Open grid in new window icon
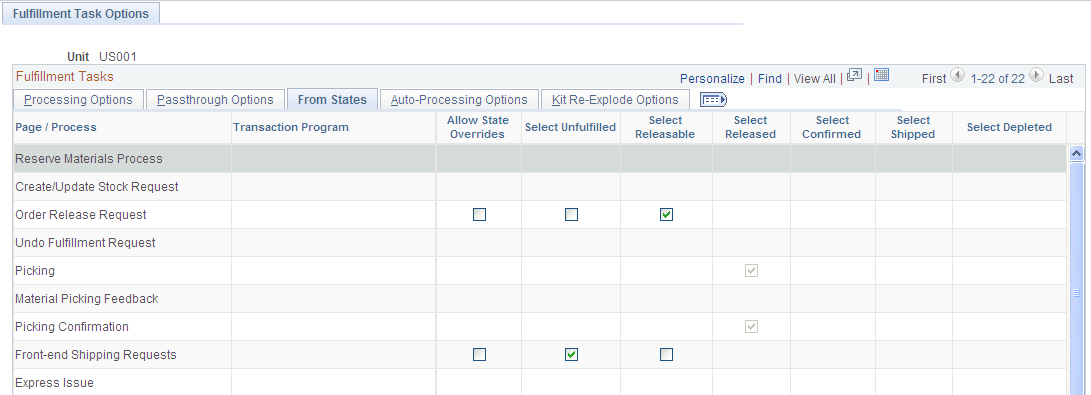 854,75
